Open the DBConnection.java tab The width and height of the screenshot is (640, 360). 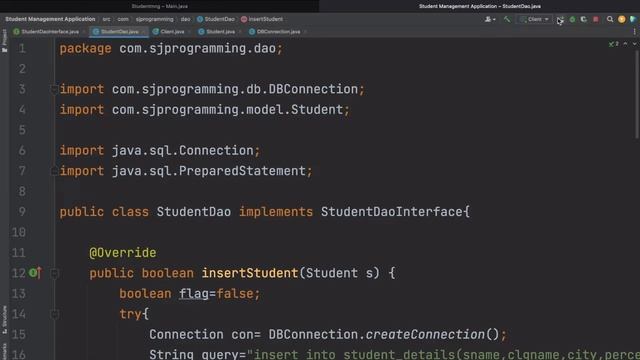point(274,31)
